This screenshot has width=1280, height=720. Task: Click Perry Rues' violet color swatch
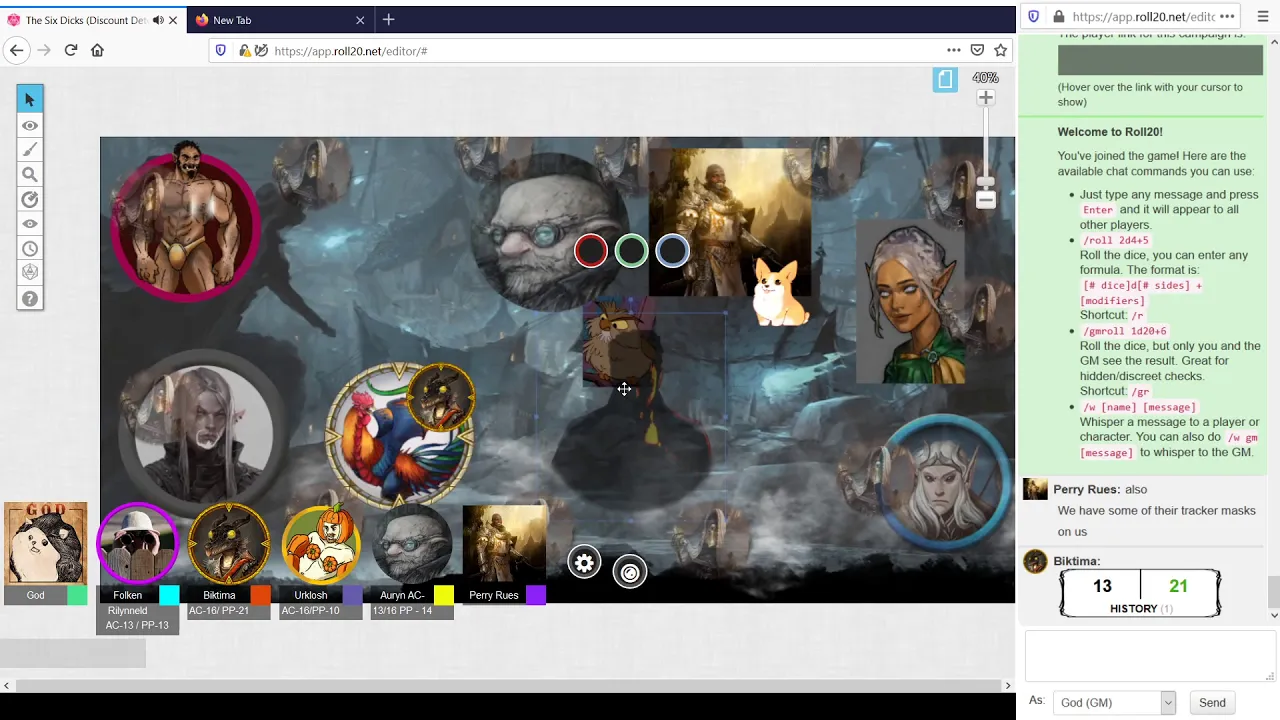pos(536,595)
